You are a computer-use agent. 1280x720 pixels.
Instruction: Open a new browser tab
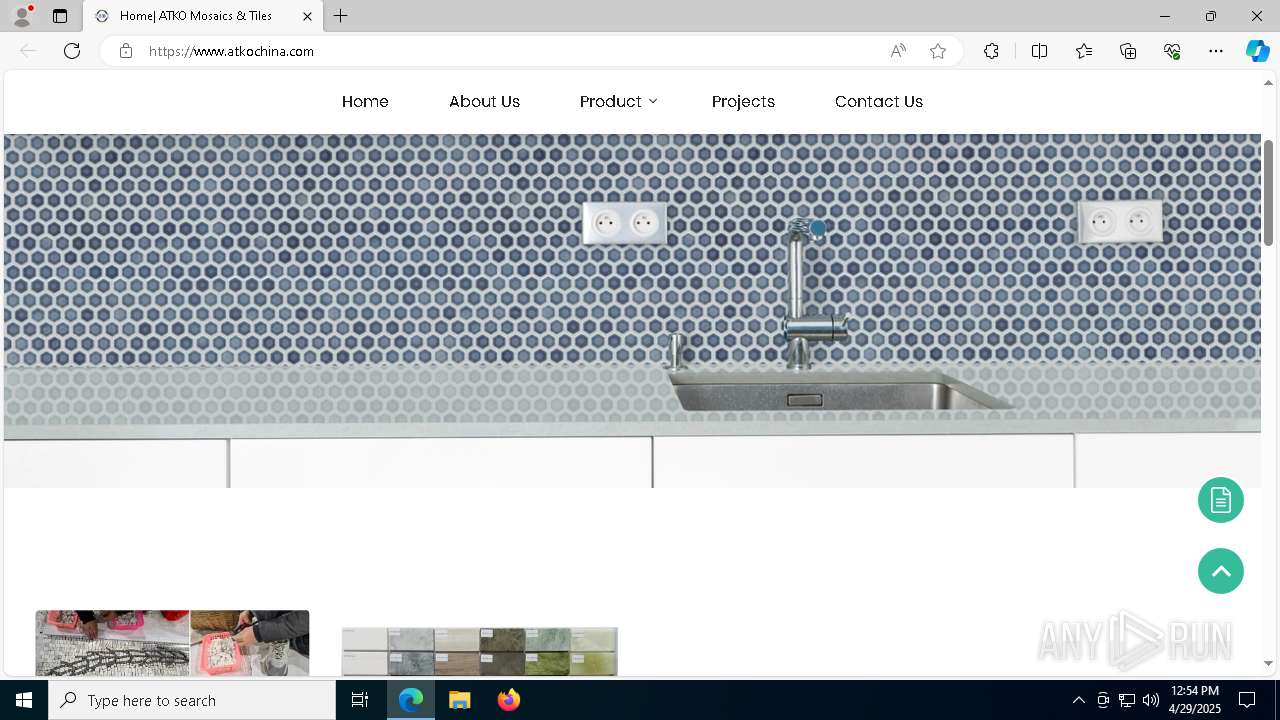click(341, 16)
